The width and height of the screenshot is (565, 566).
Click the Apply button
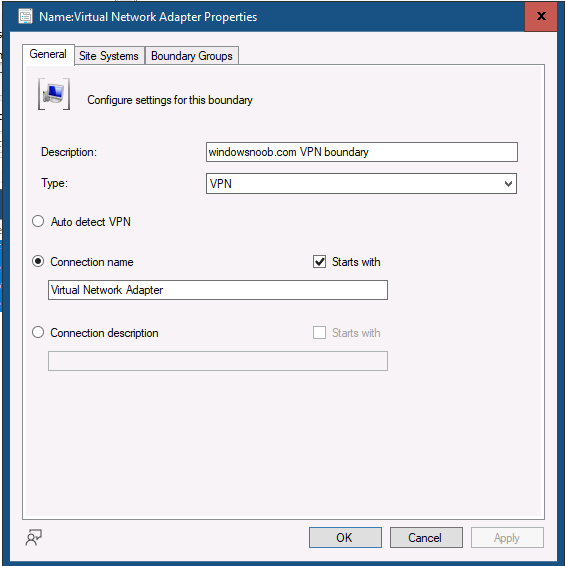(507, 537)
